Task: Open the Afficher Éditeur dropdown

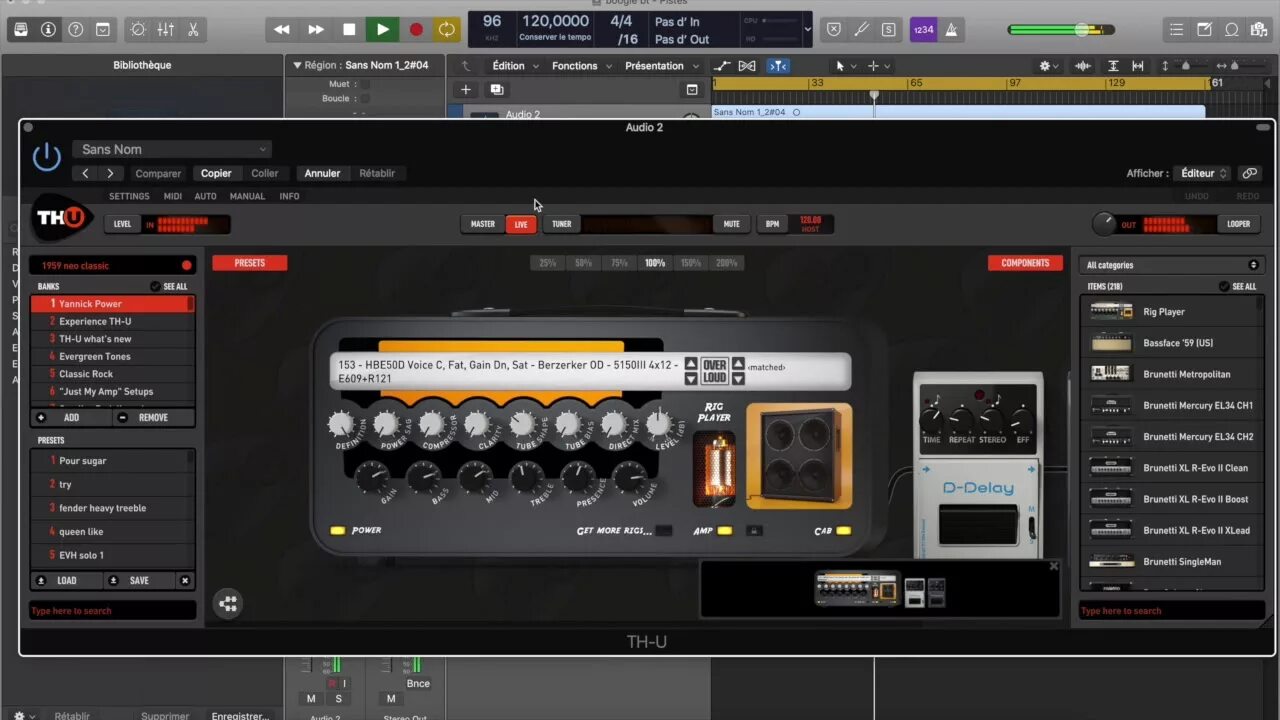Action: pos(1202,173)
